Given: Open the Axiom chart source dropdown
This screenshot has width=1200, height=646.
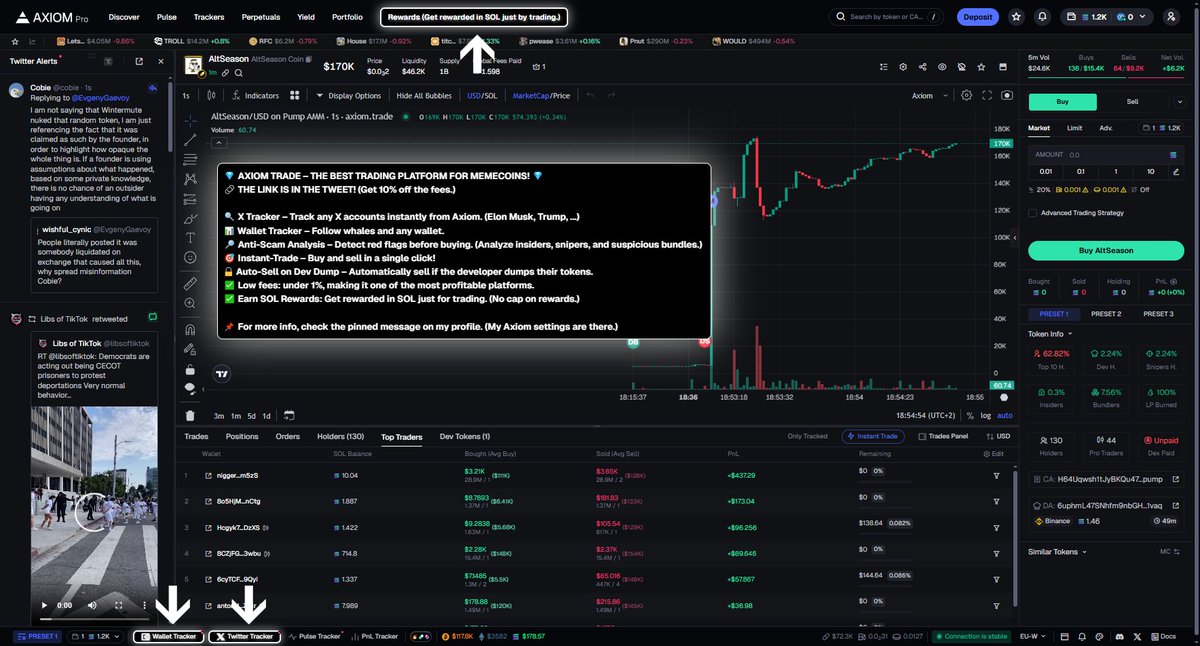Looking at the screenshot, I should (927, 96).
